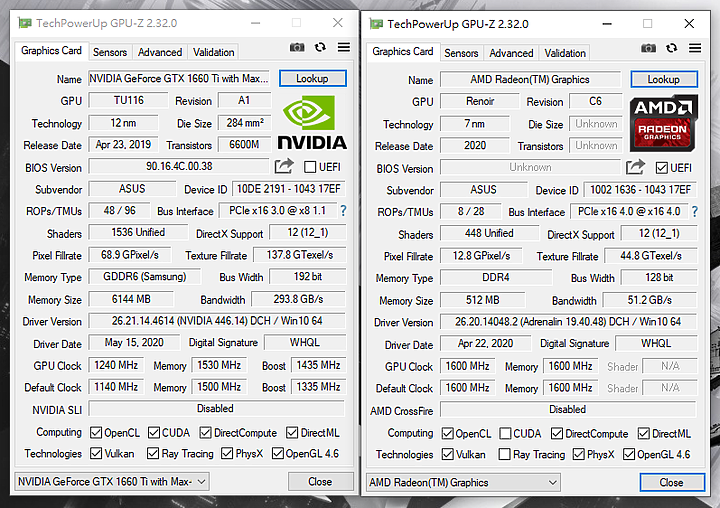Switch to Validation tab in the NVIDIA window
Image resolution: width=720 pixels, height=508 pixels.
(214, 52)
